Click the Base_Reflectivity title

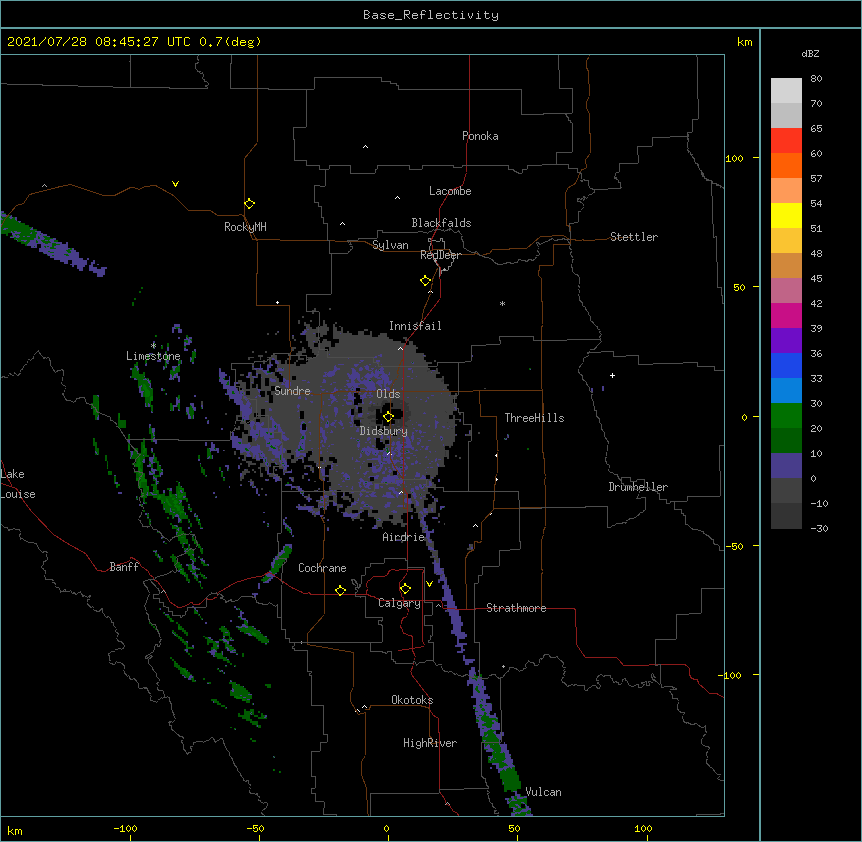coord(431,15)
